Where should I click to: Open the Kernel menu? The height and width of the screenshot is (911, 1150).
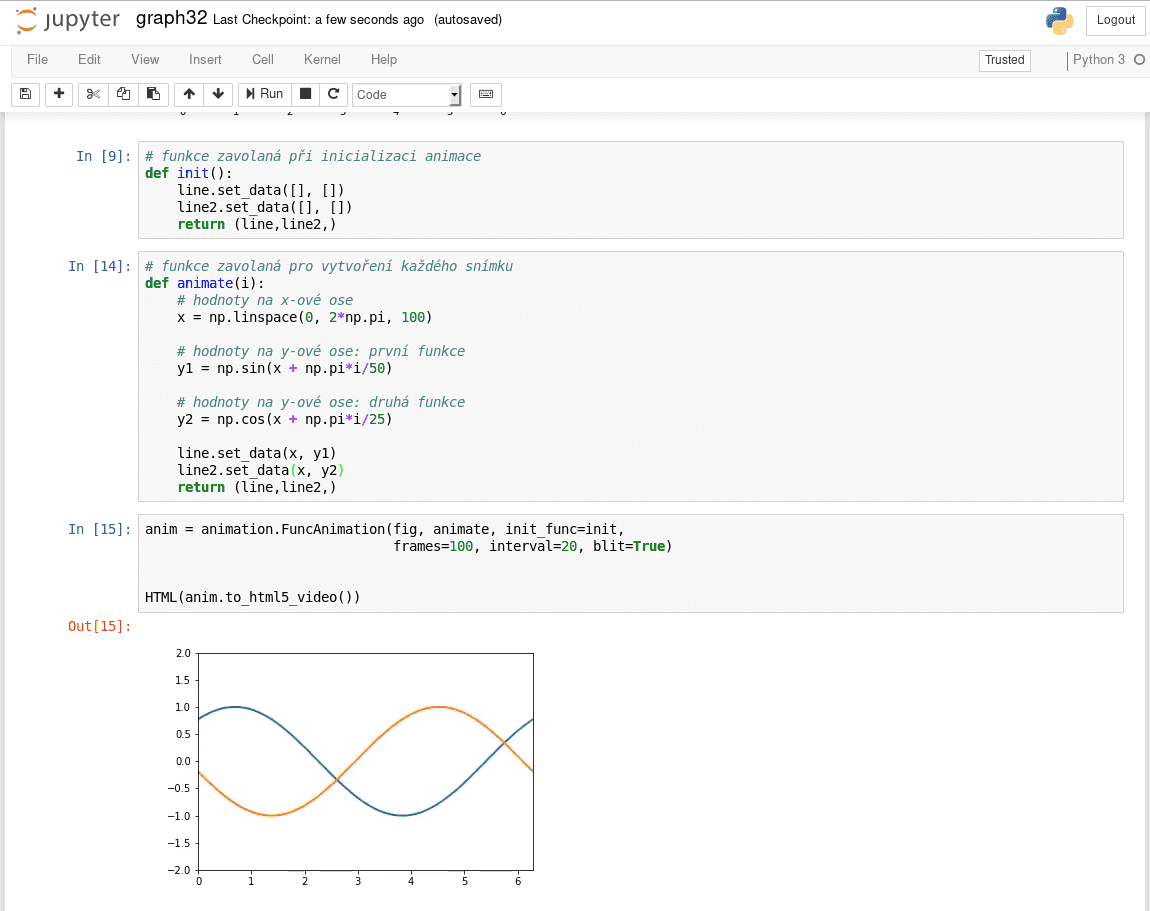pyautogui.click(x=322, y=60)
